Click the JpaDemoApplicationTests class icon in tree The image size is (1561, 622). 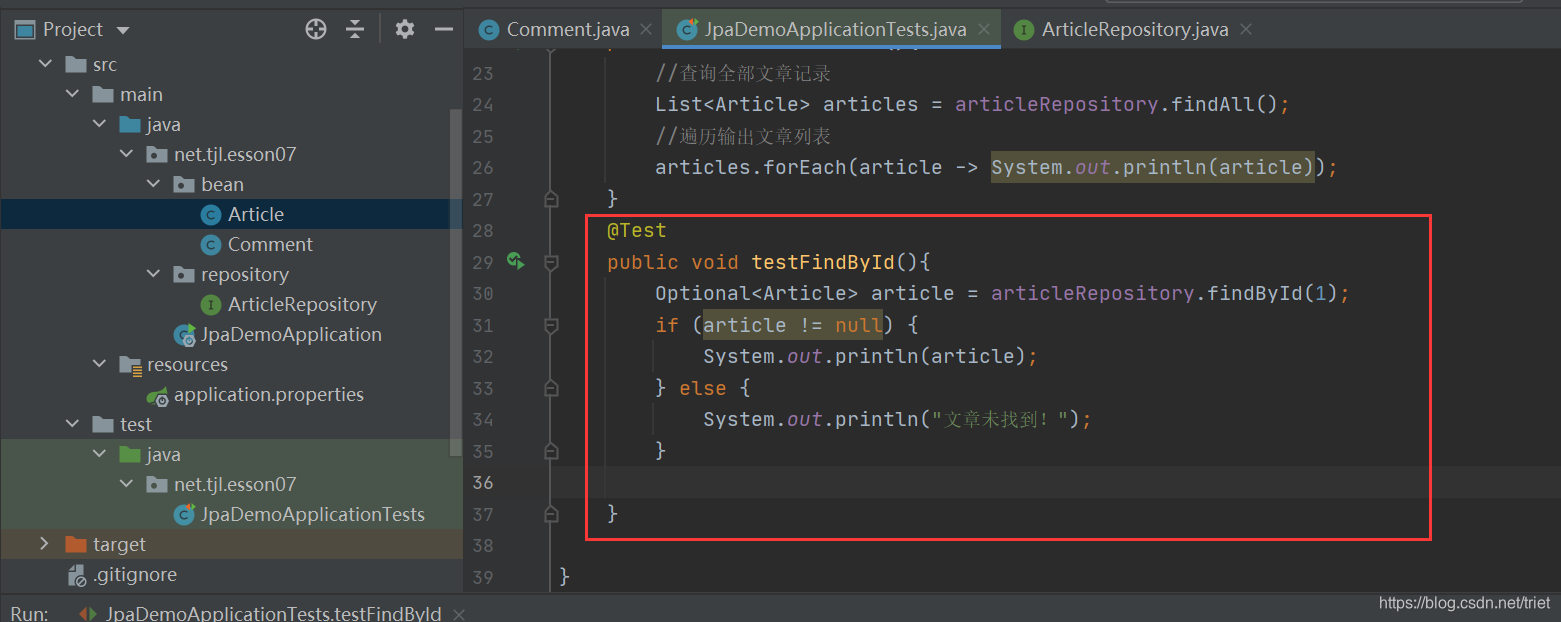click(x=184, y=515)
